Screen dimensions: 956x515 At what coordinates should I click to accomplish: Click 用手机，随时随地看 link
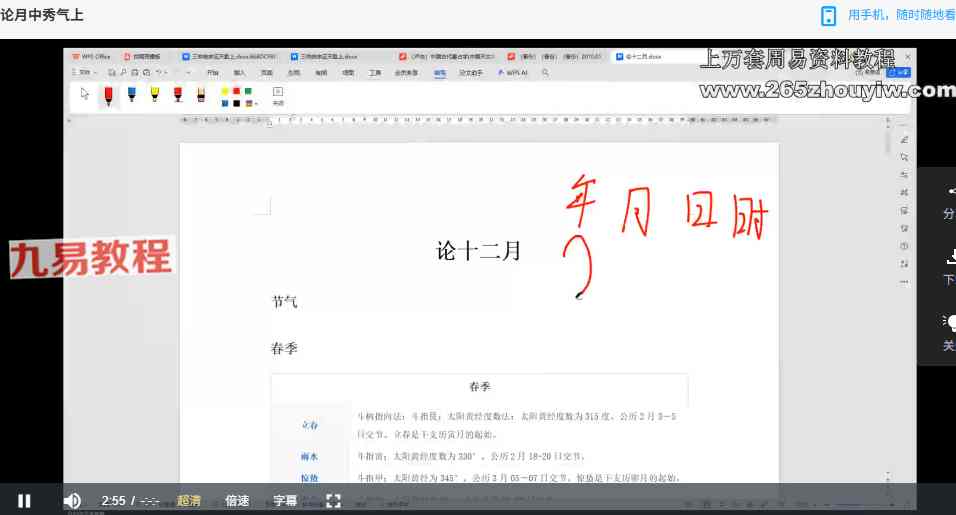[901, 15]
